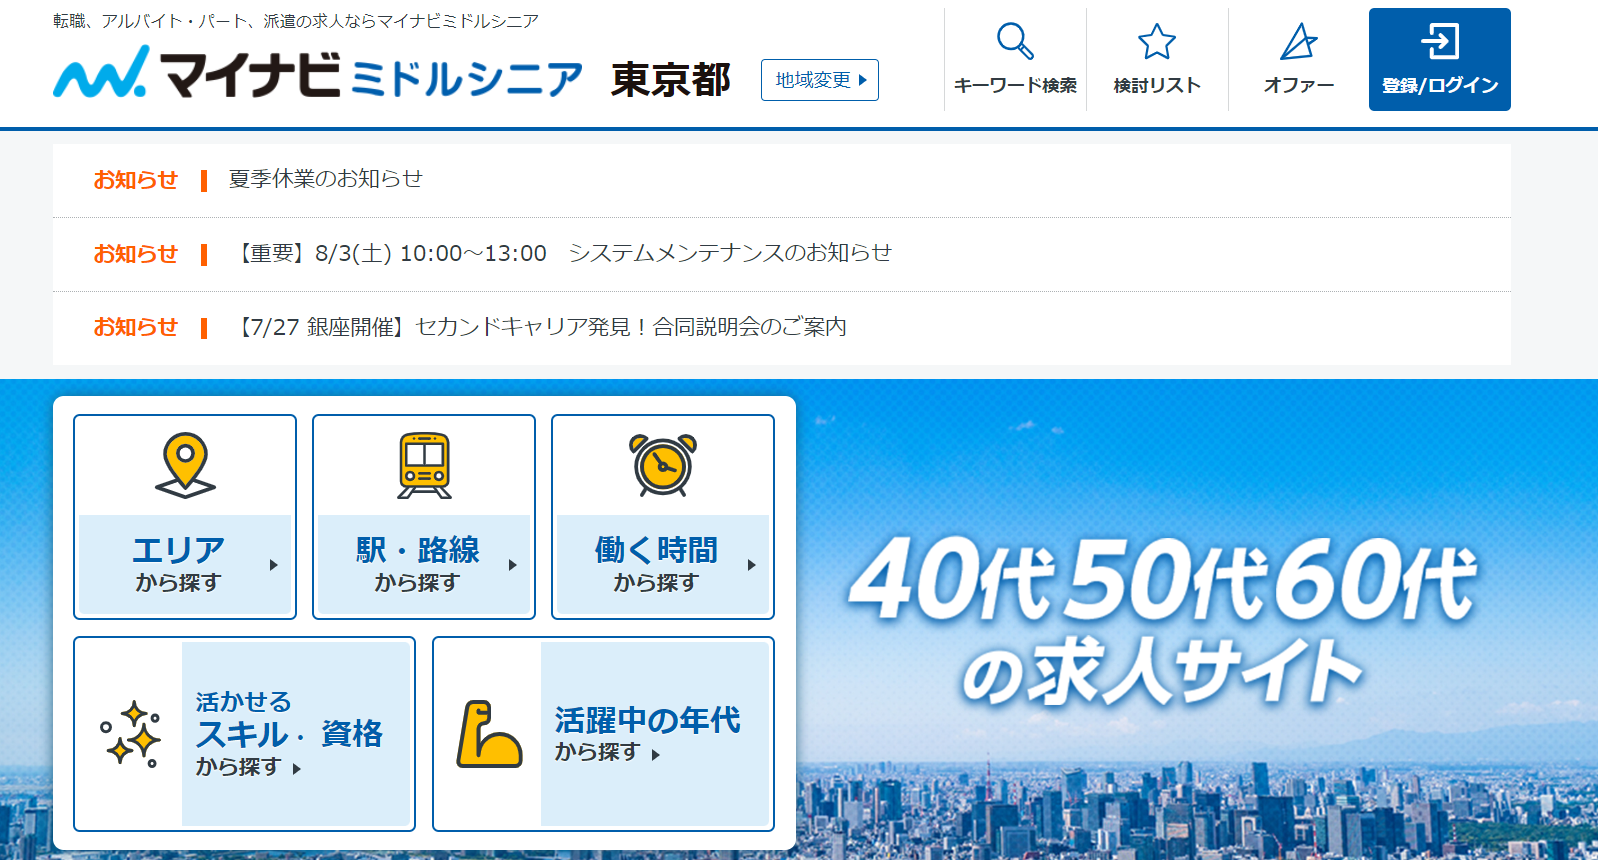Viewport: 1598px width, 860px height.
Task: Open the star-shaped 検討リスト icon
Action: click(1156, 42)
